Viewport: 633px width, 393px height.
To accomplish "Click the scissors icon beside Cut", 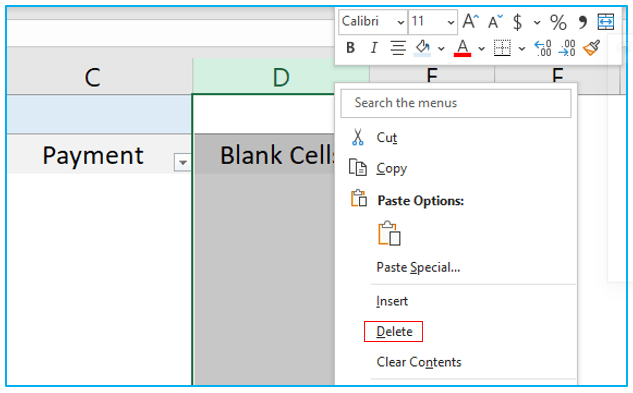I will point(357,137).
